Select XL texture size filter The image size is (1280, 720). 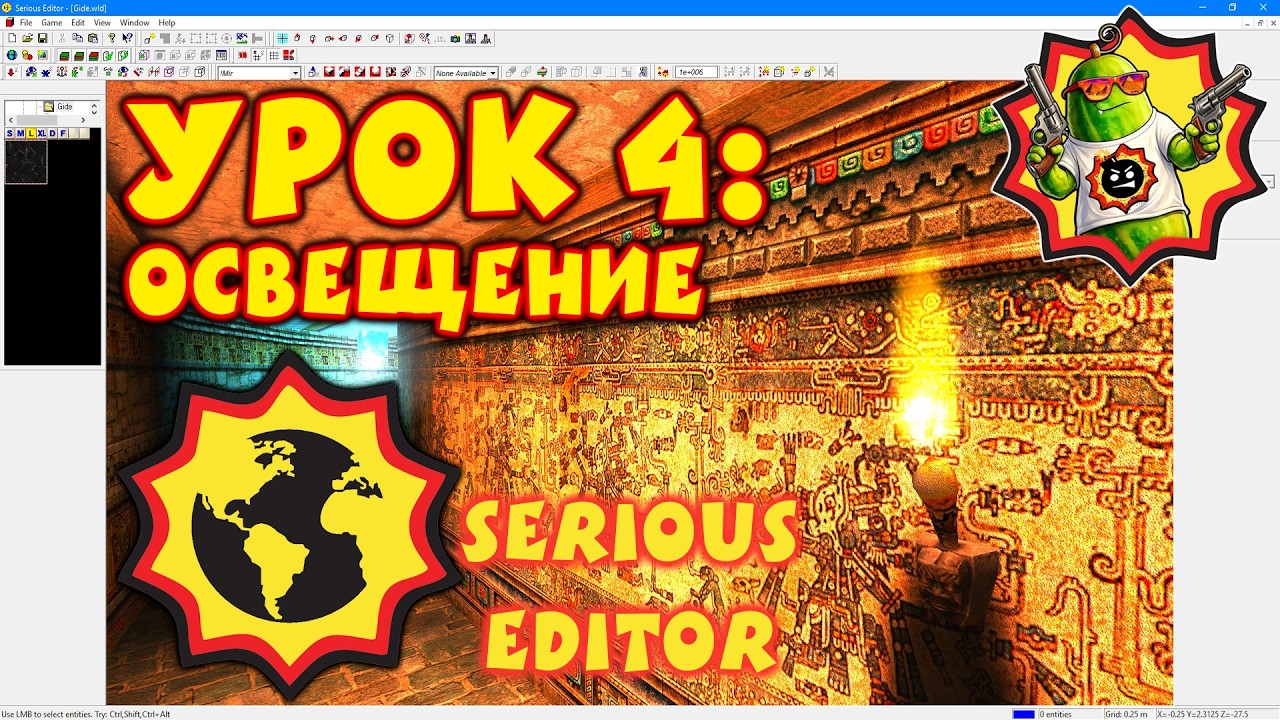coord(42,133)
